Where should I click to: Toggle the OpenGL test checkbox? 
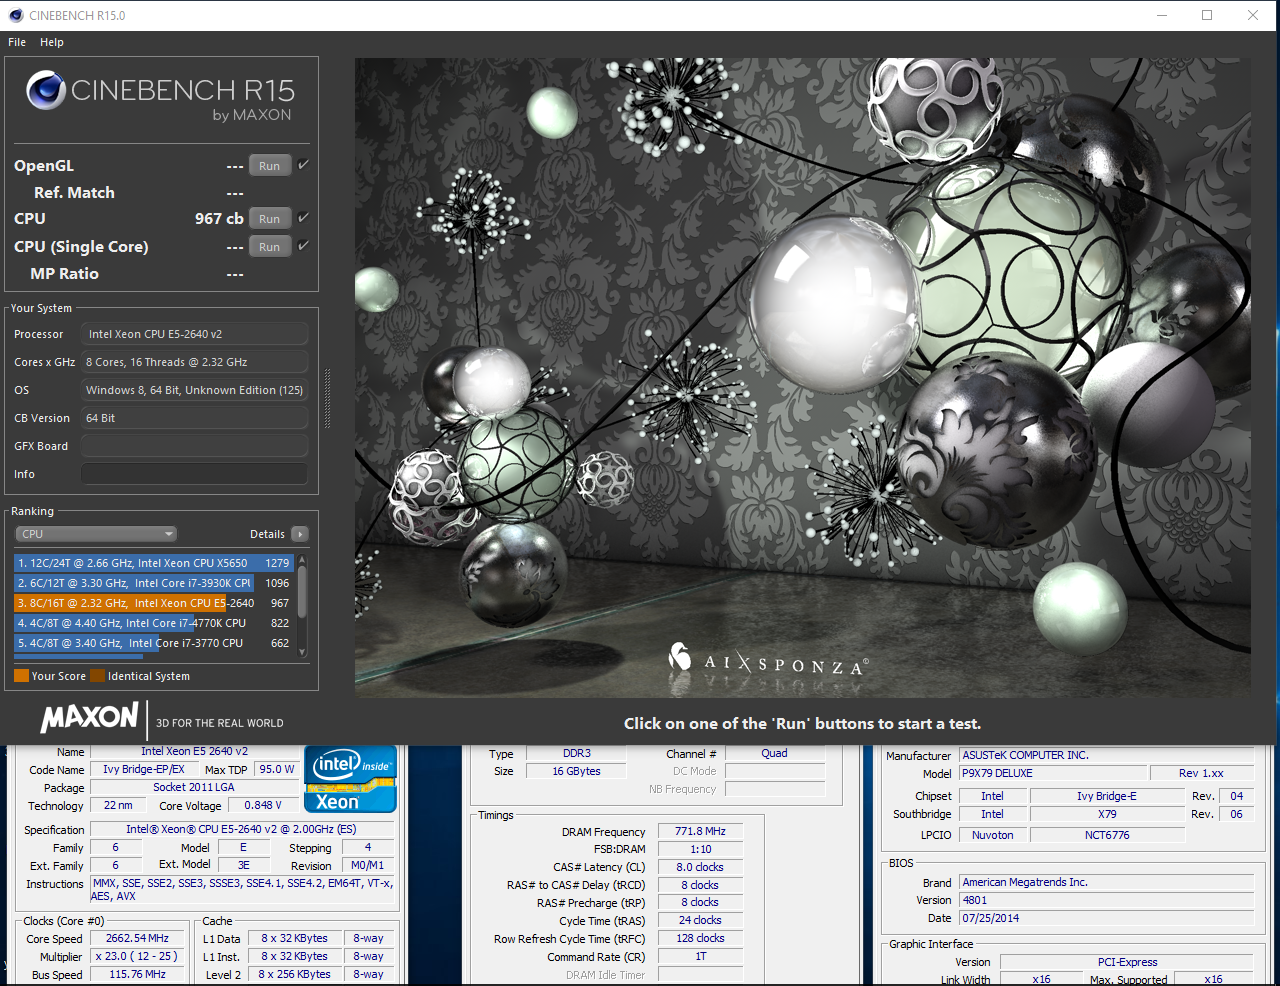coord(303,165)
